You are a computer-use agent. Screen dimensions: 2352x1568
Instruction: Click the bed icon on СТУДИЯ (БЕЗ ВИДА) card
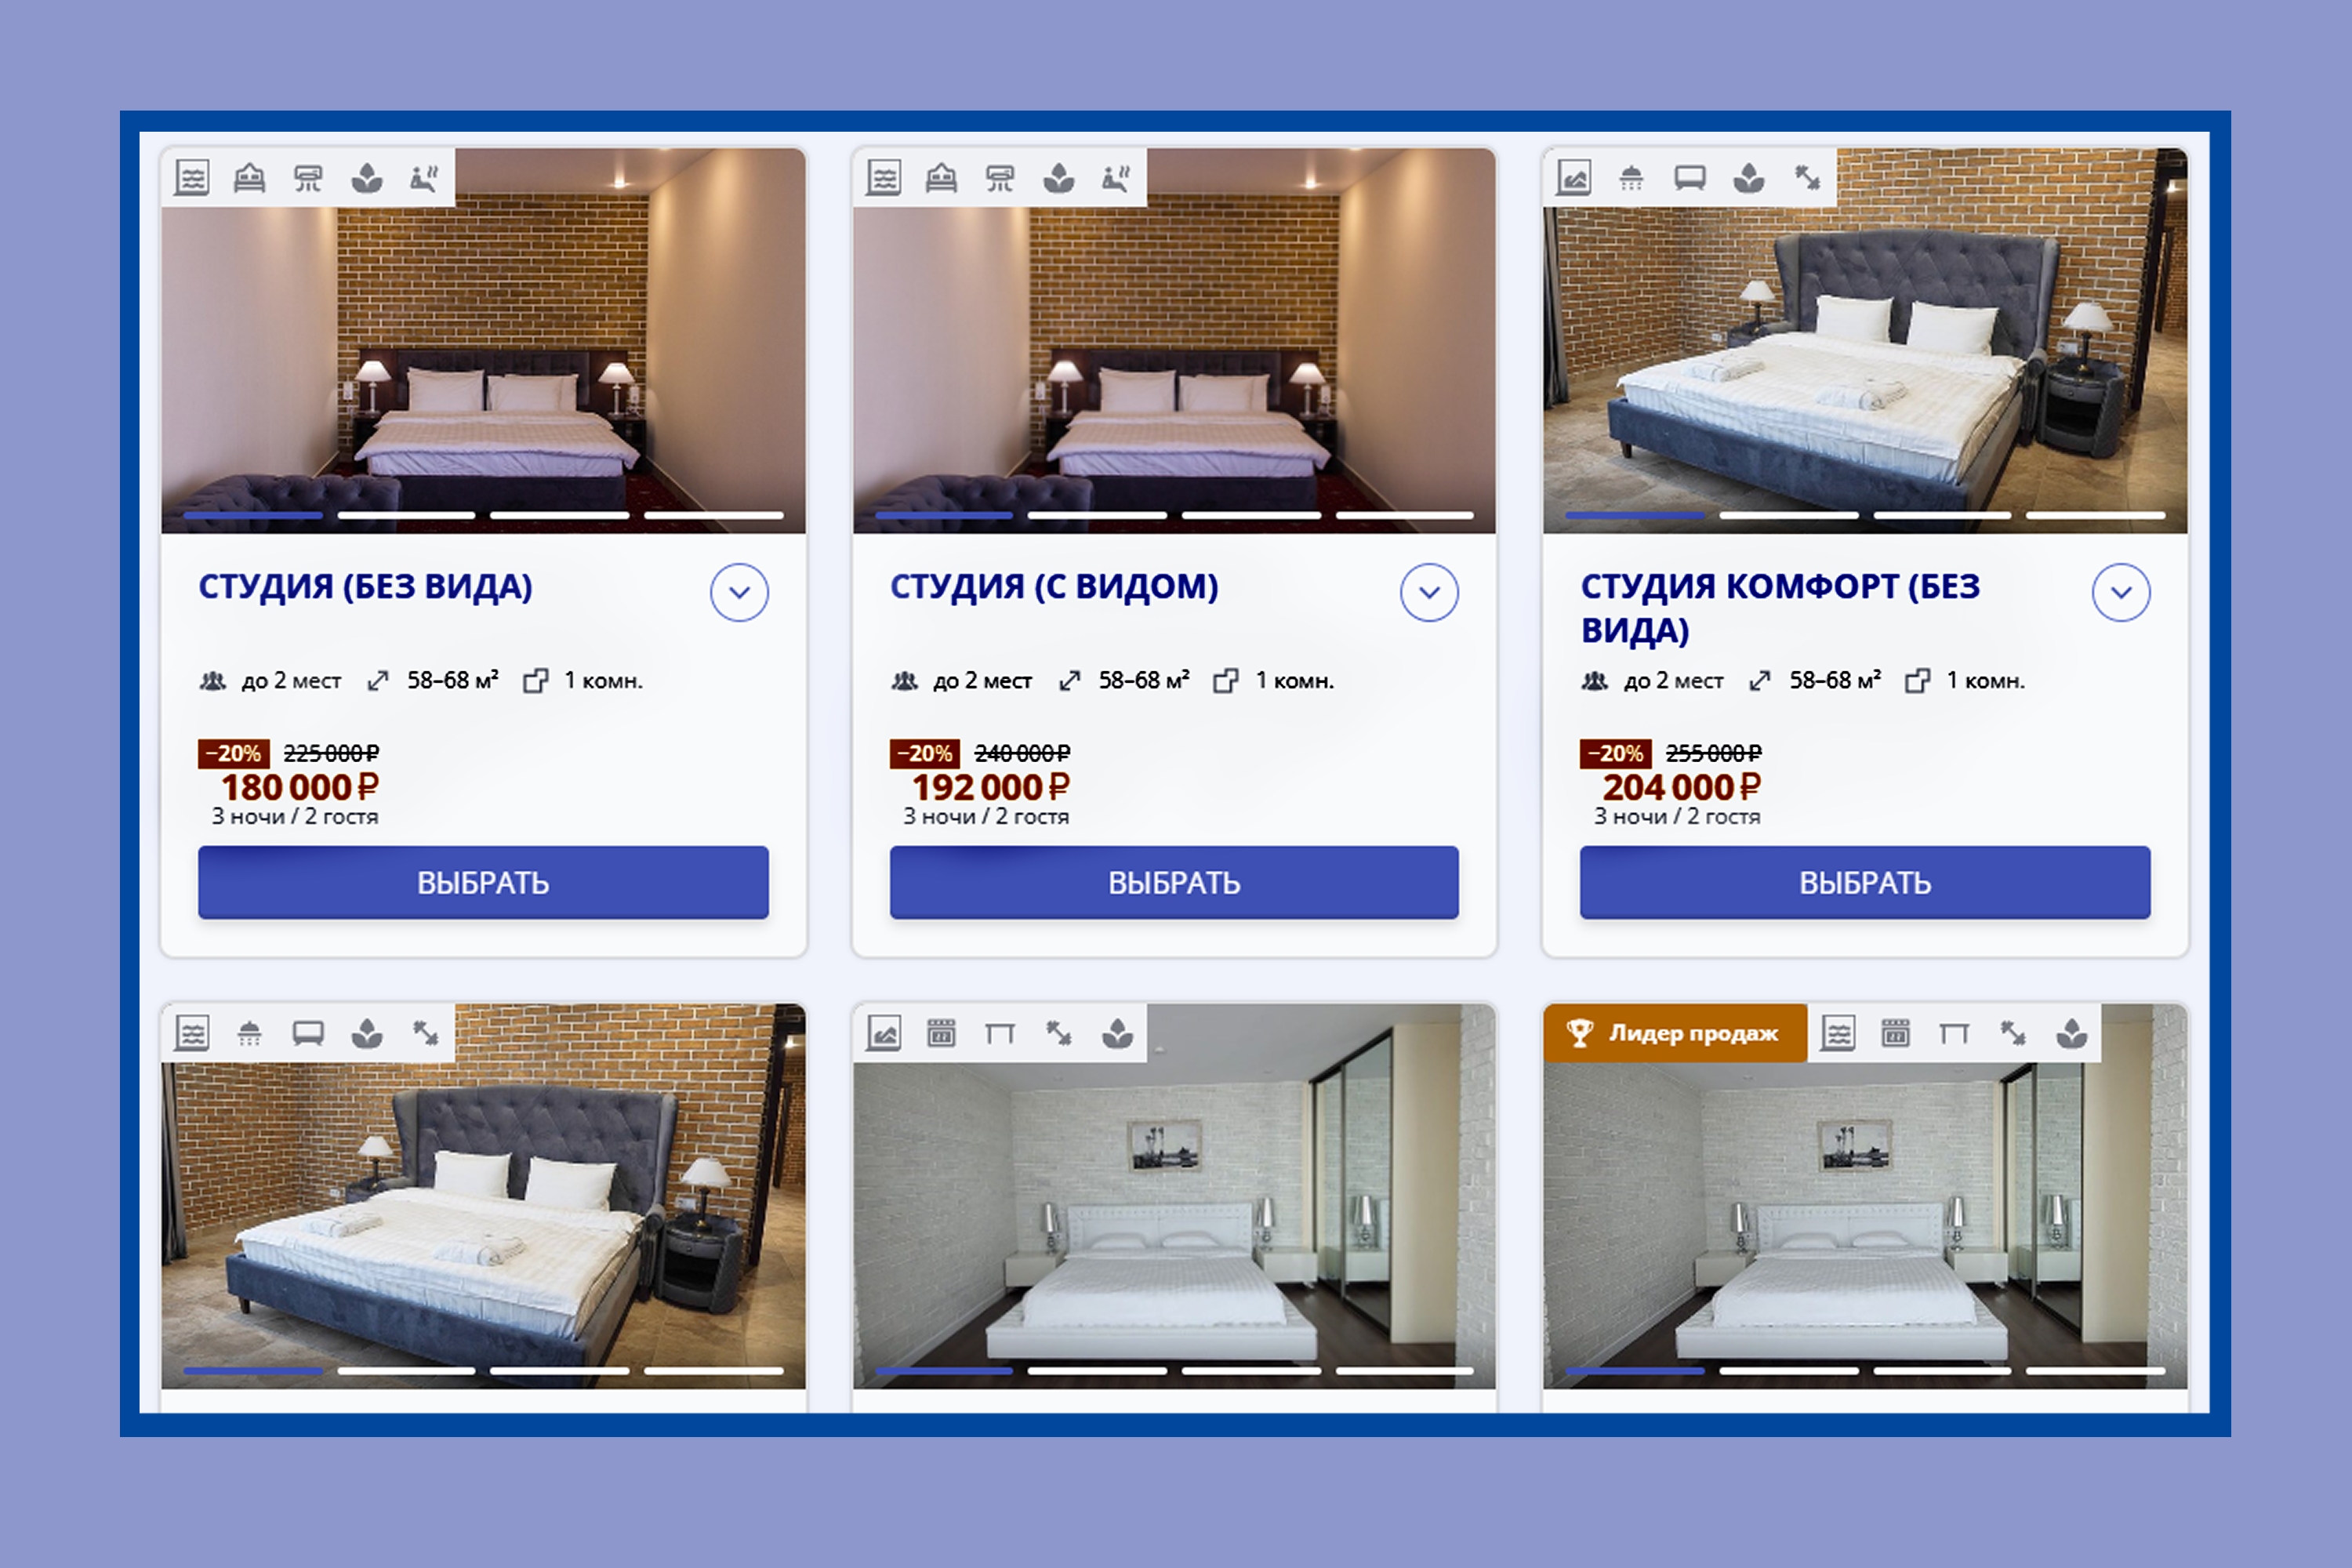pyautogui.click(x=250, y=178)
